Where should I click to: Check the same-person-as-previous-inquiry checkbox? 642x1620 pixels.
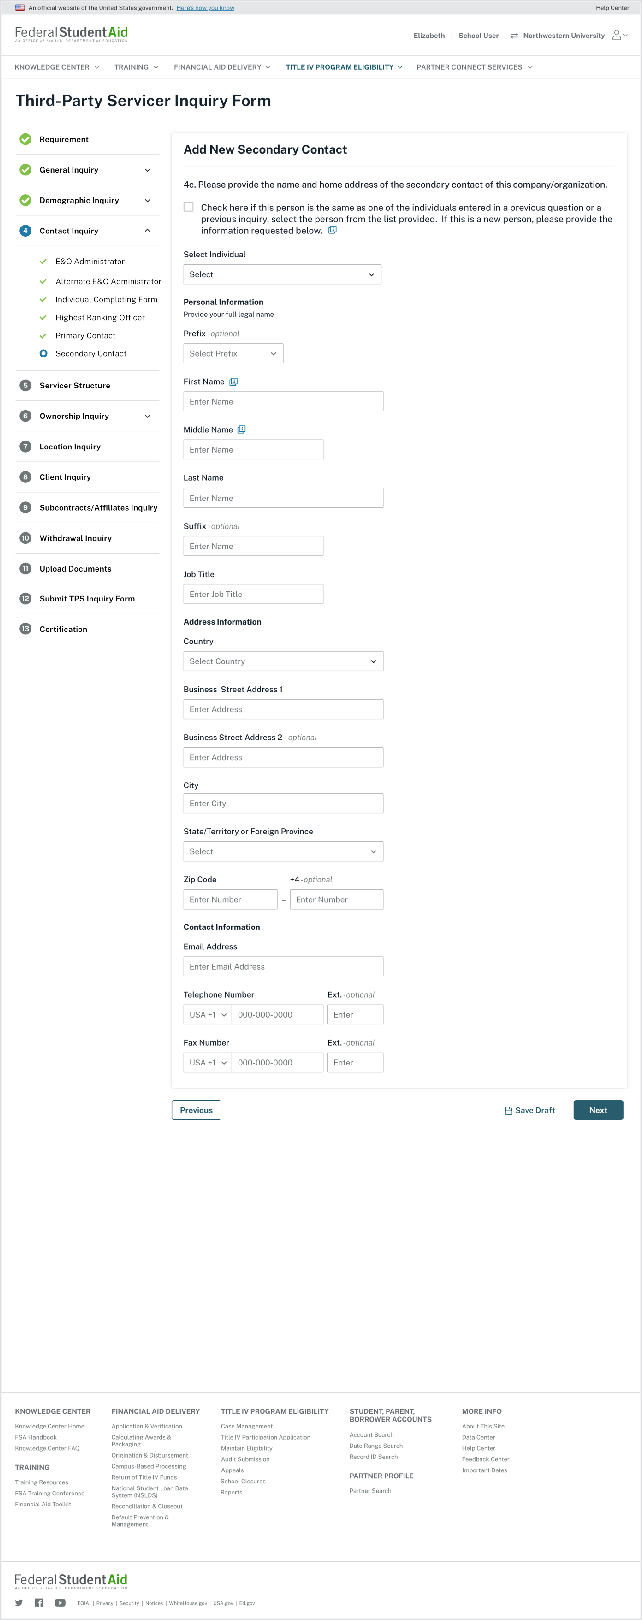189,207
